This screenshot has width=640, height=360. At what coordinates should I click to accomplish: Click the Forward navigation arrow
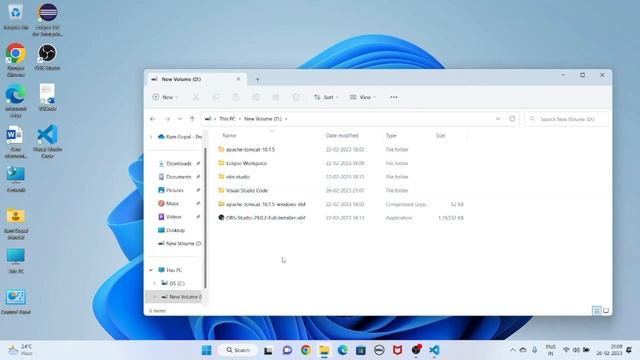[x=167, y=119]
